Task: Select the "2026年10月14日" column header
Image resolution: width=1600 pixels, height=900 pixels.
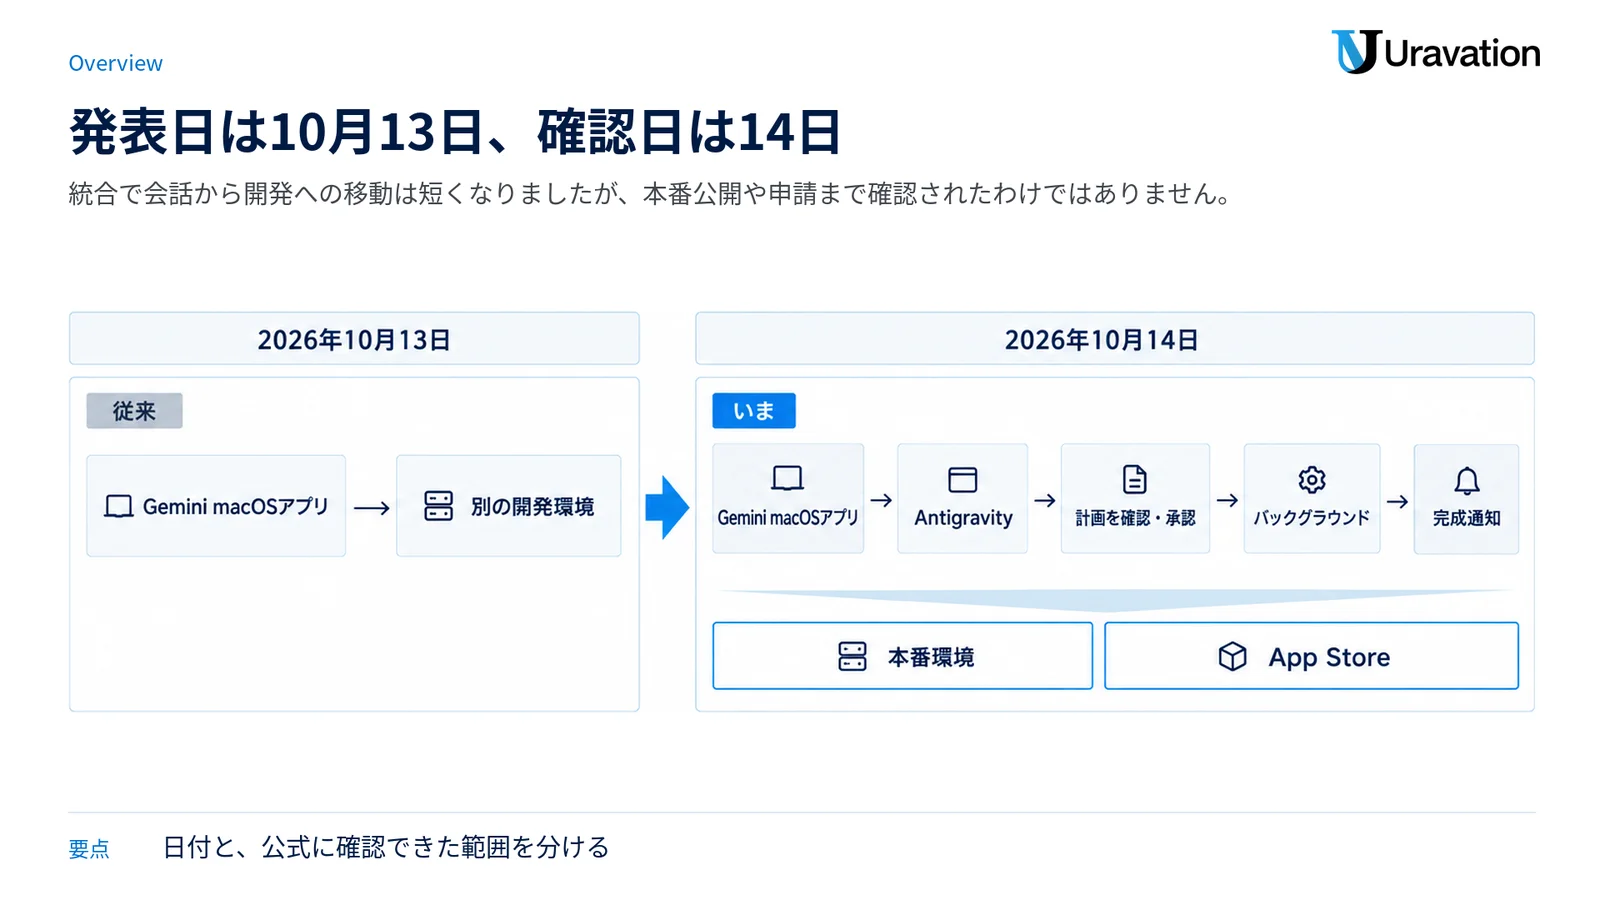Action: (x=1115, y=339)
